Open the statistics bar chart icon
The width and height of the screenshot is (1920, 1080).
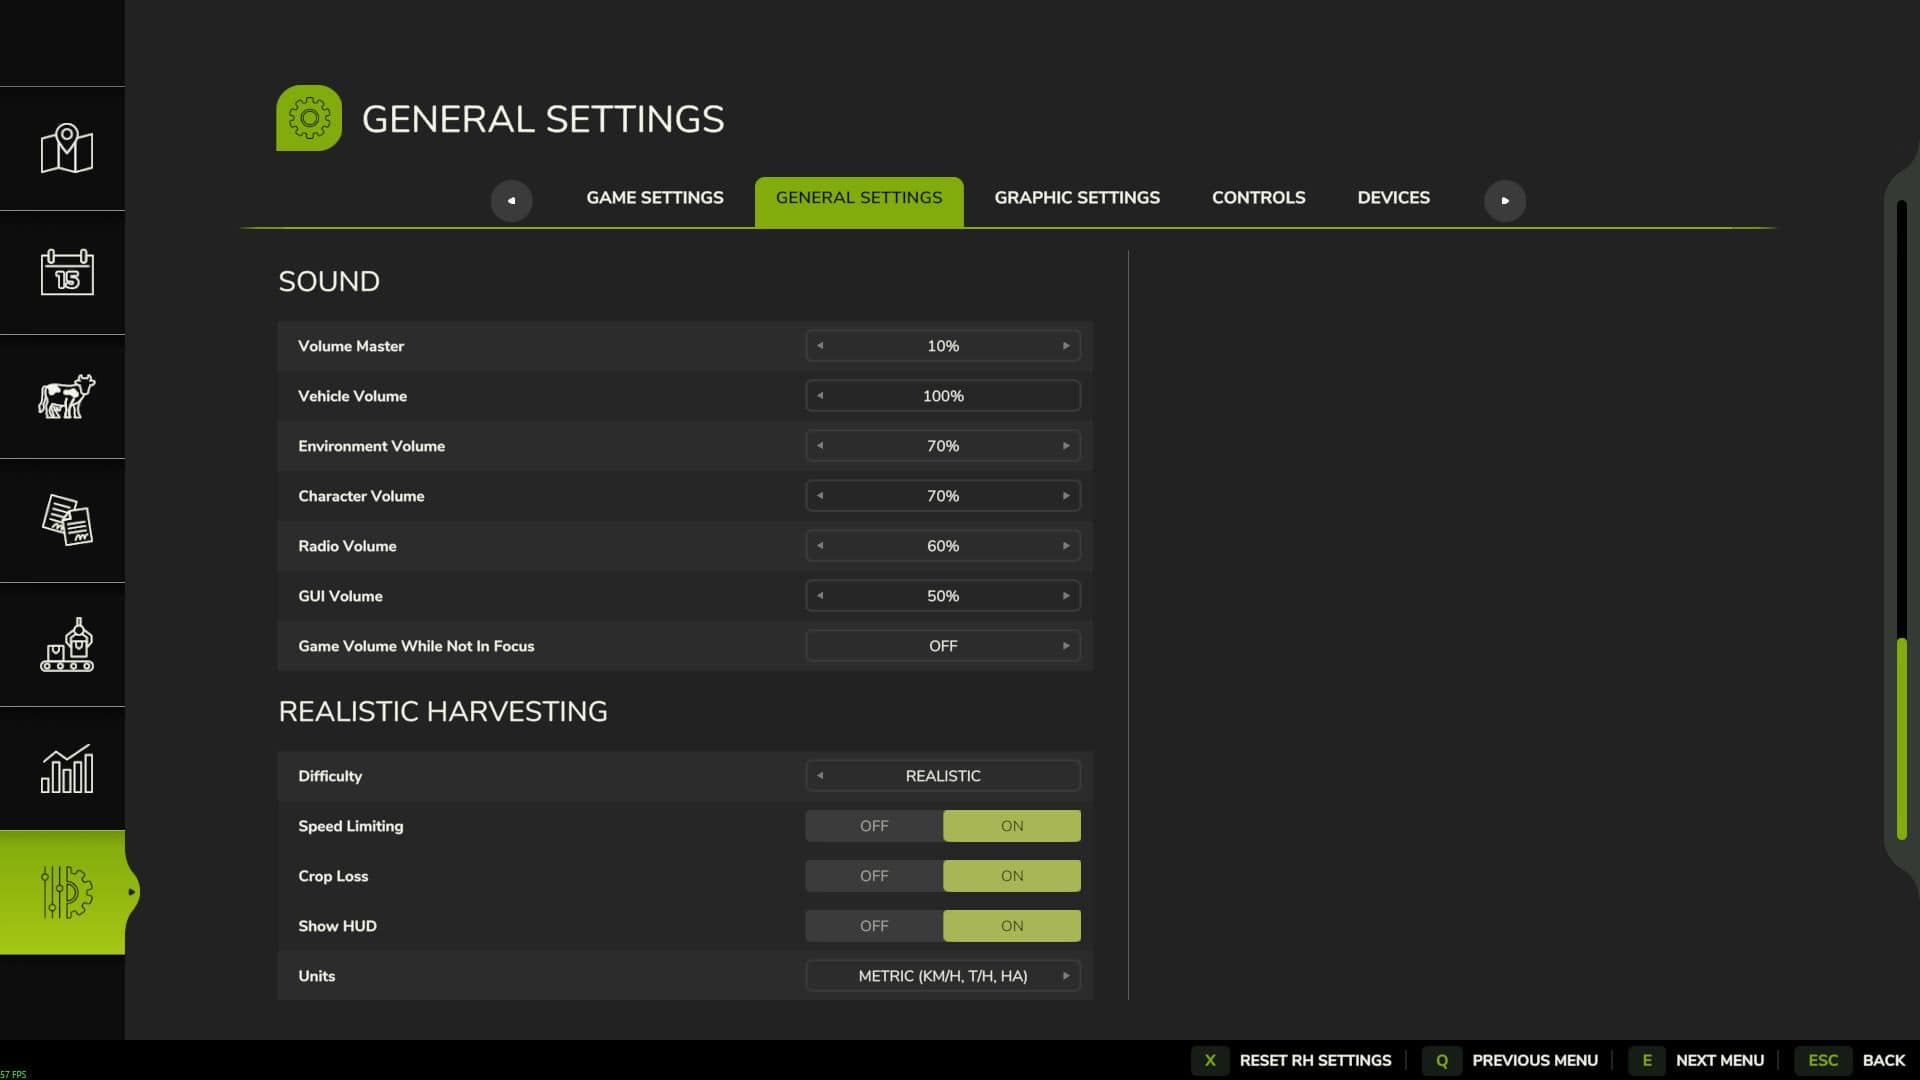[66, 768]
